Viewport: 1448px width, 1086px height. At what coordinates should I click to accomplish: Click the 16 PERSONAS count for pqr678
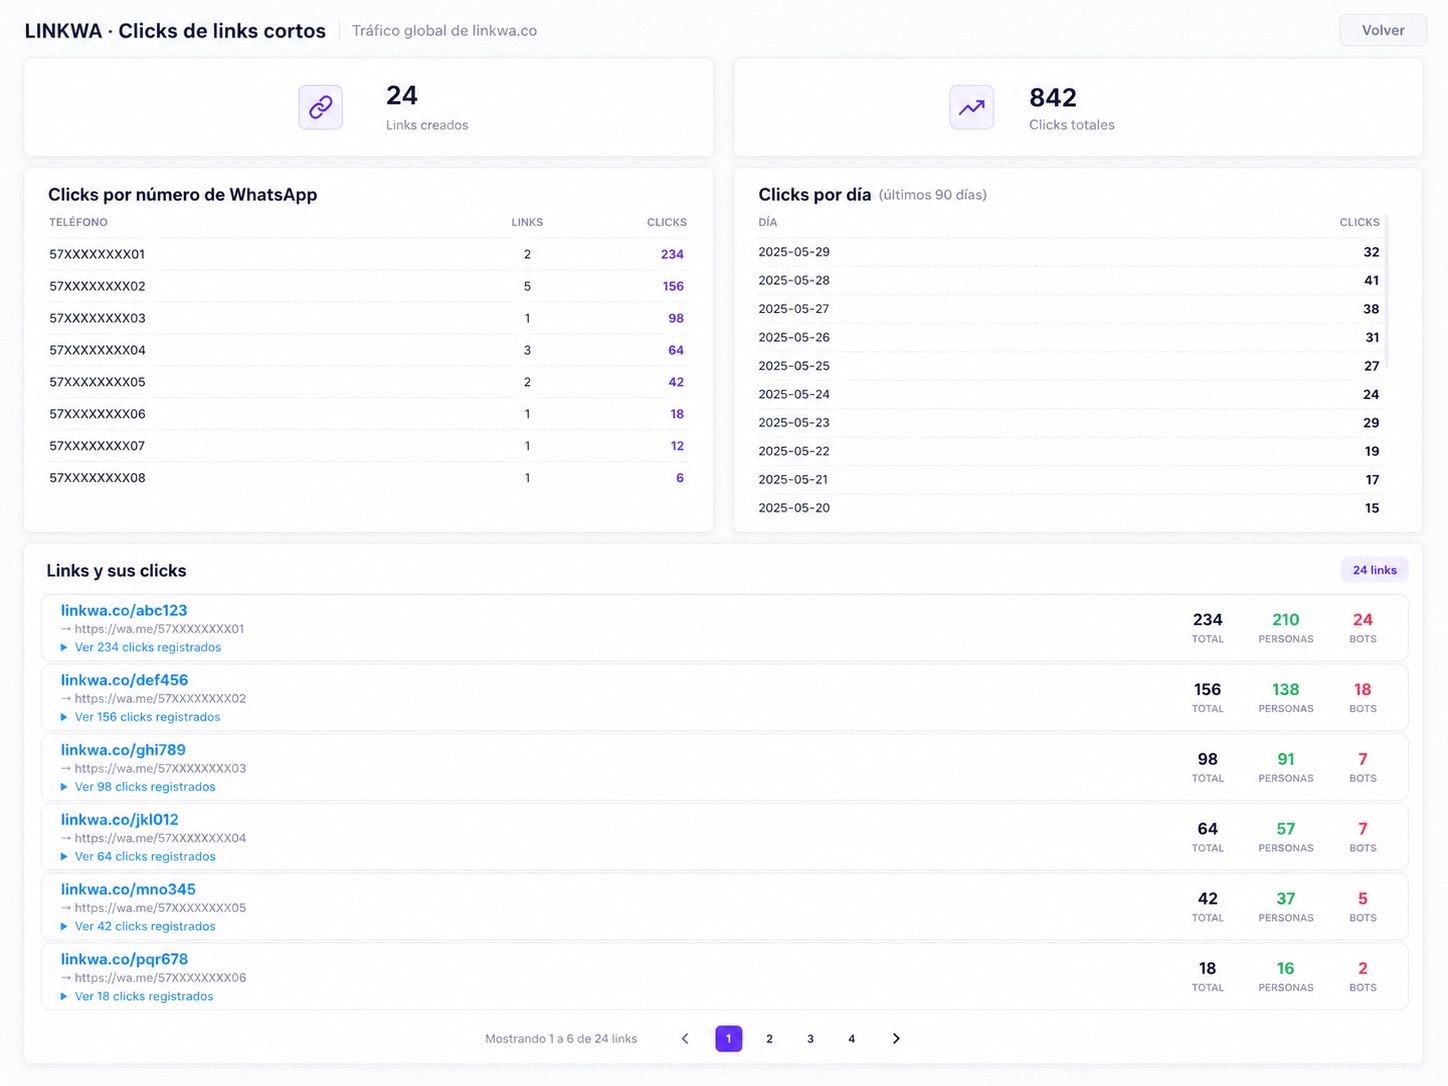coord(1286,969)
